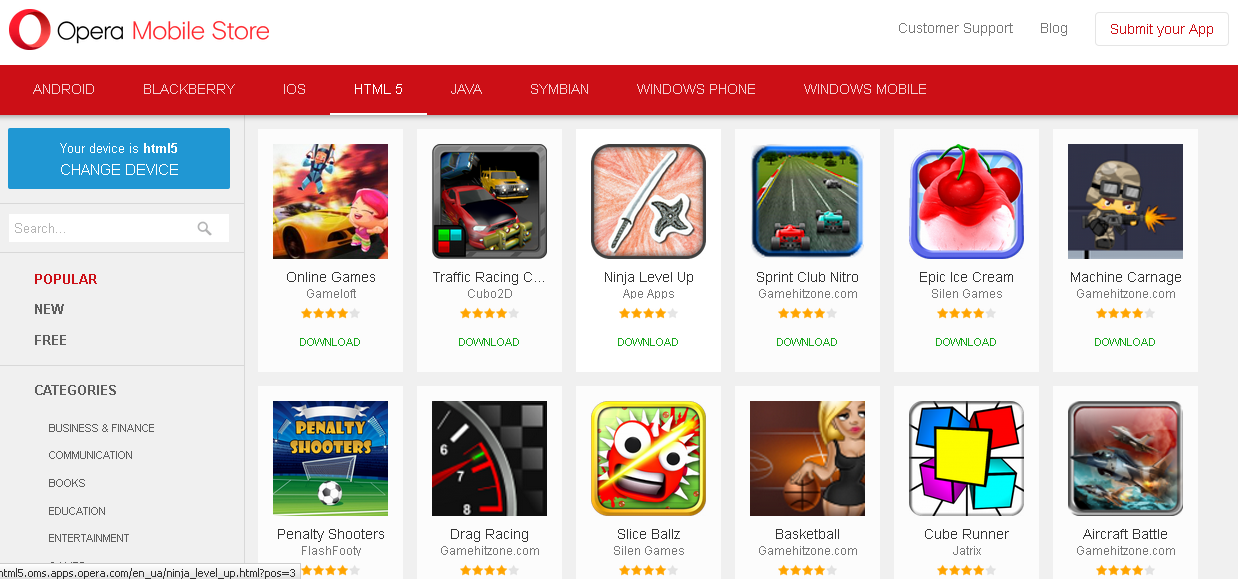1238x579 pixels.
Task: Click the Submit your App button
Action: click(1162, 29)
